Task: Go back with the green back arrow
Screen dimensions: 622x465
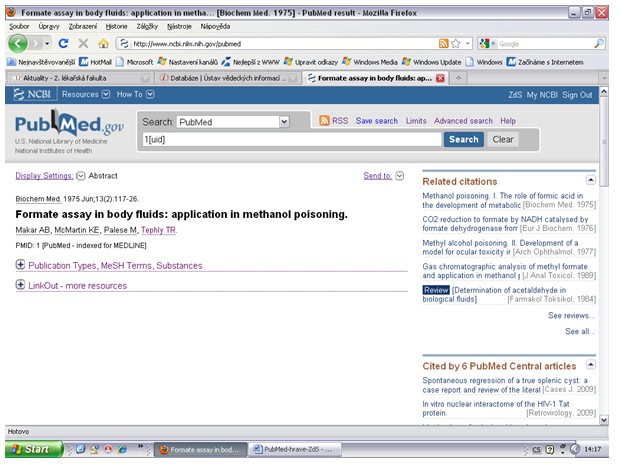Action: (x=18, y=43)
